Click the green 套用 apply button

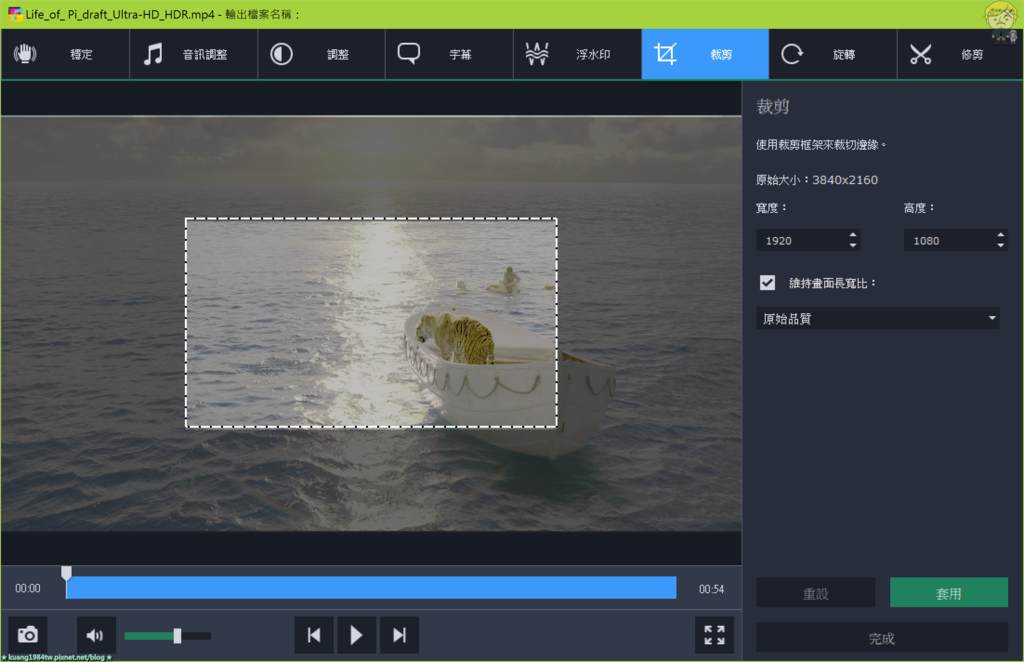click(x=948, y=593)
